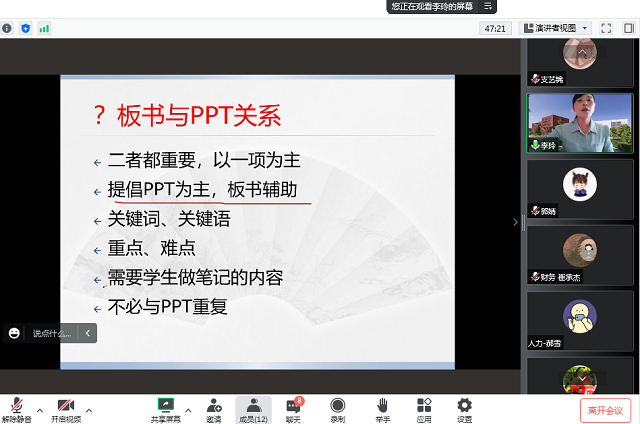Expand audio options next to unmute

click(x=40, y=410)
